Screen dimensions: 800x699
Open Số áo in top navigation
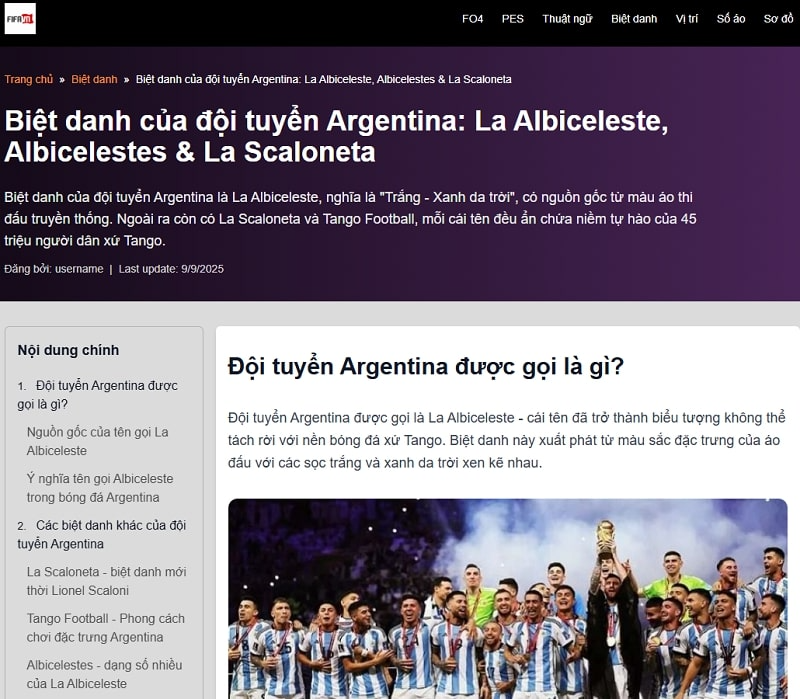coord(731,19)
